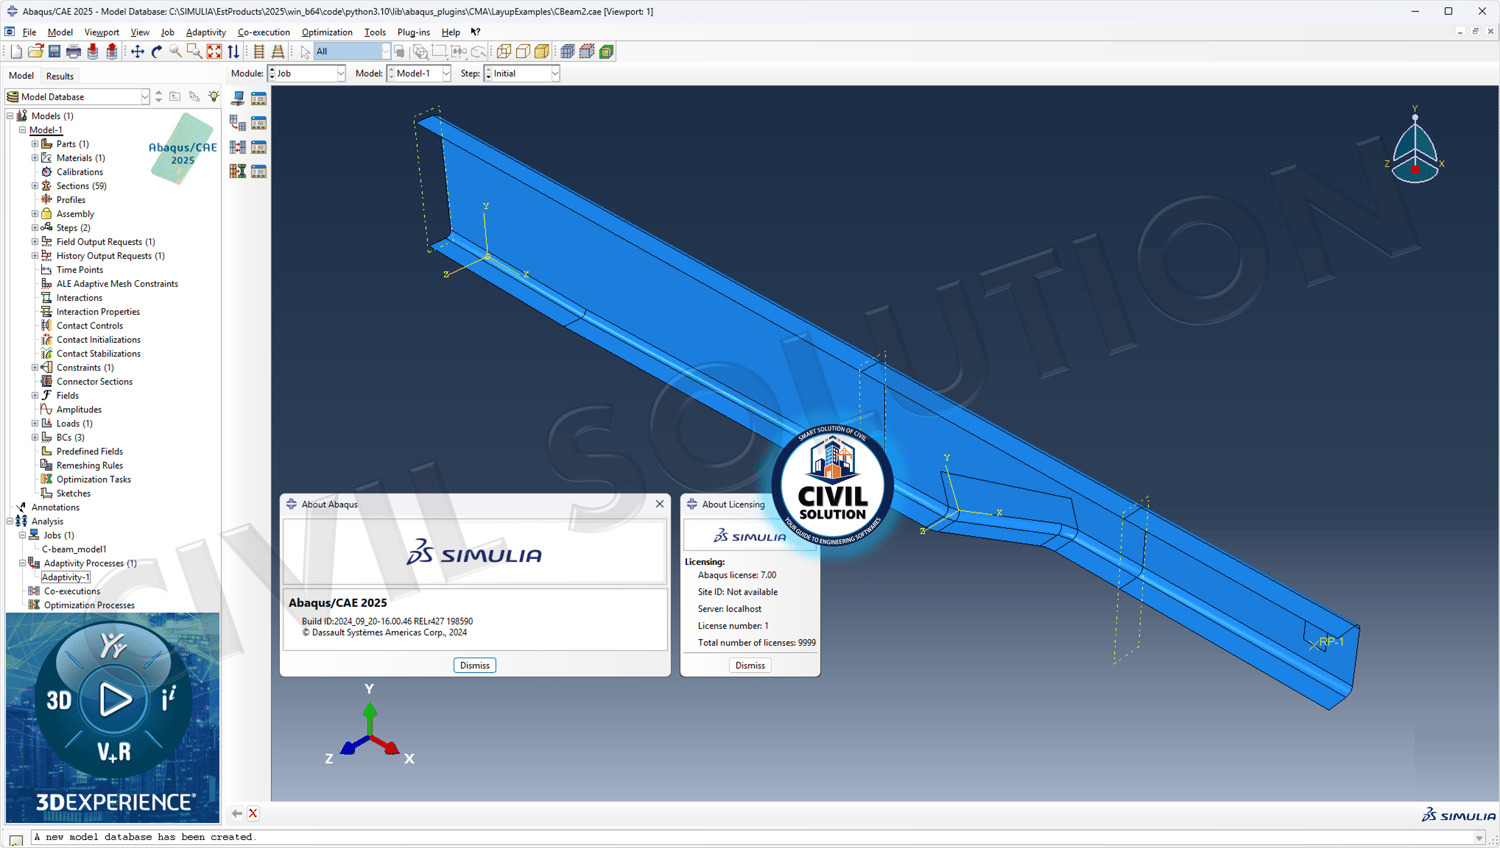Click the Open the Help menu

(x=451, y=32)
